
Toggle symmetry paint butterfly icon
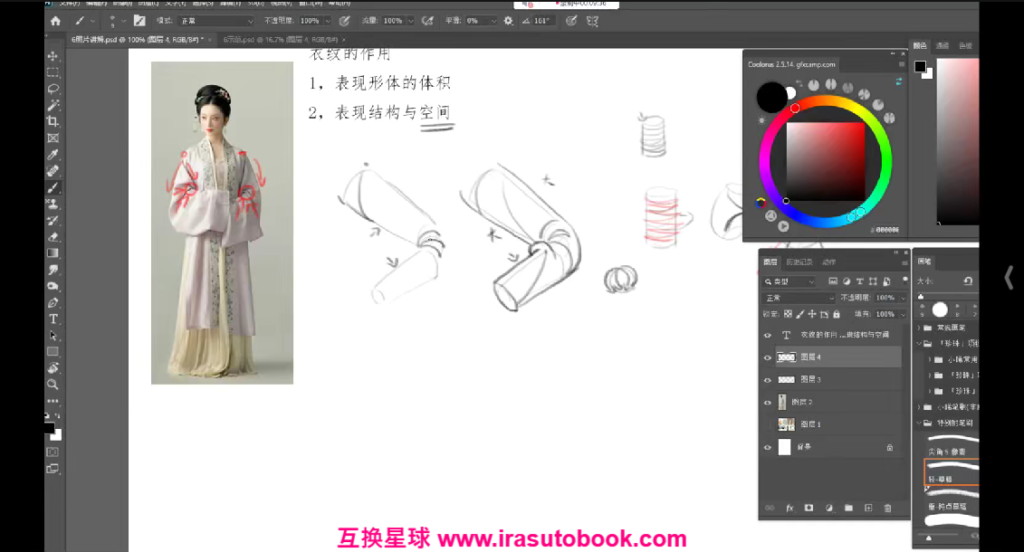point(592,21)
